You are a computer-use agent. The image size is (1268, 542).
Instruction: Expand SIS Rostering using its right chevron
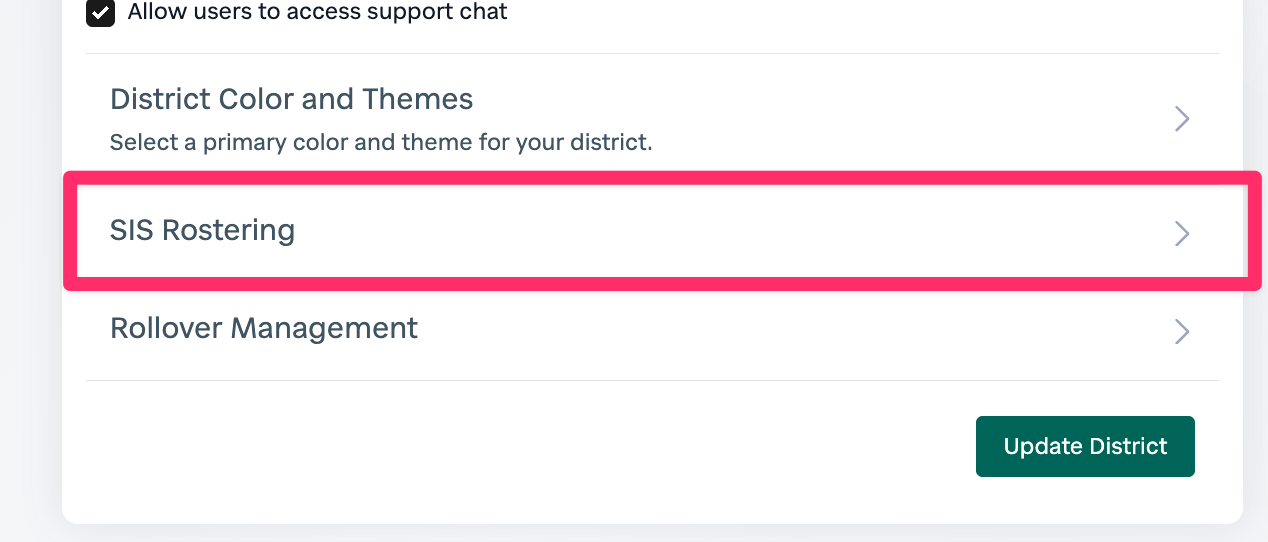click(x=1181, y=233)
